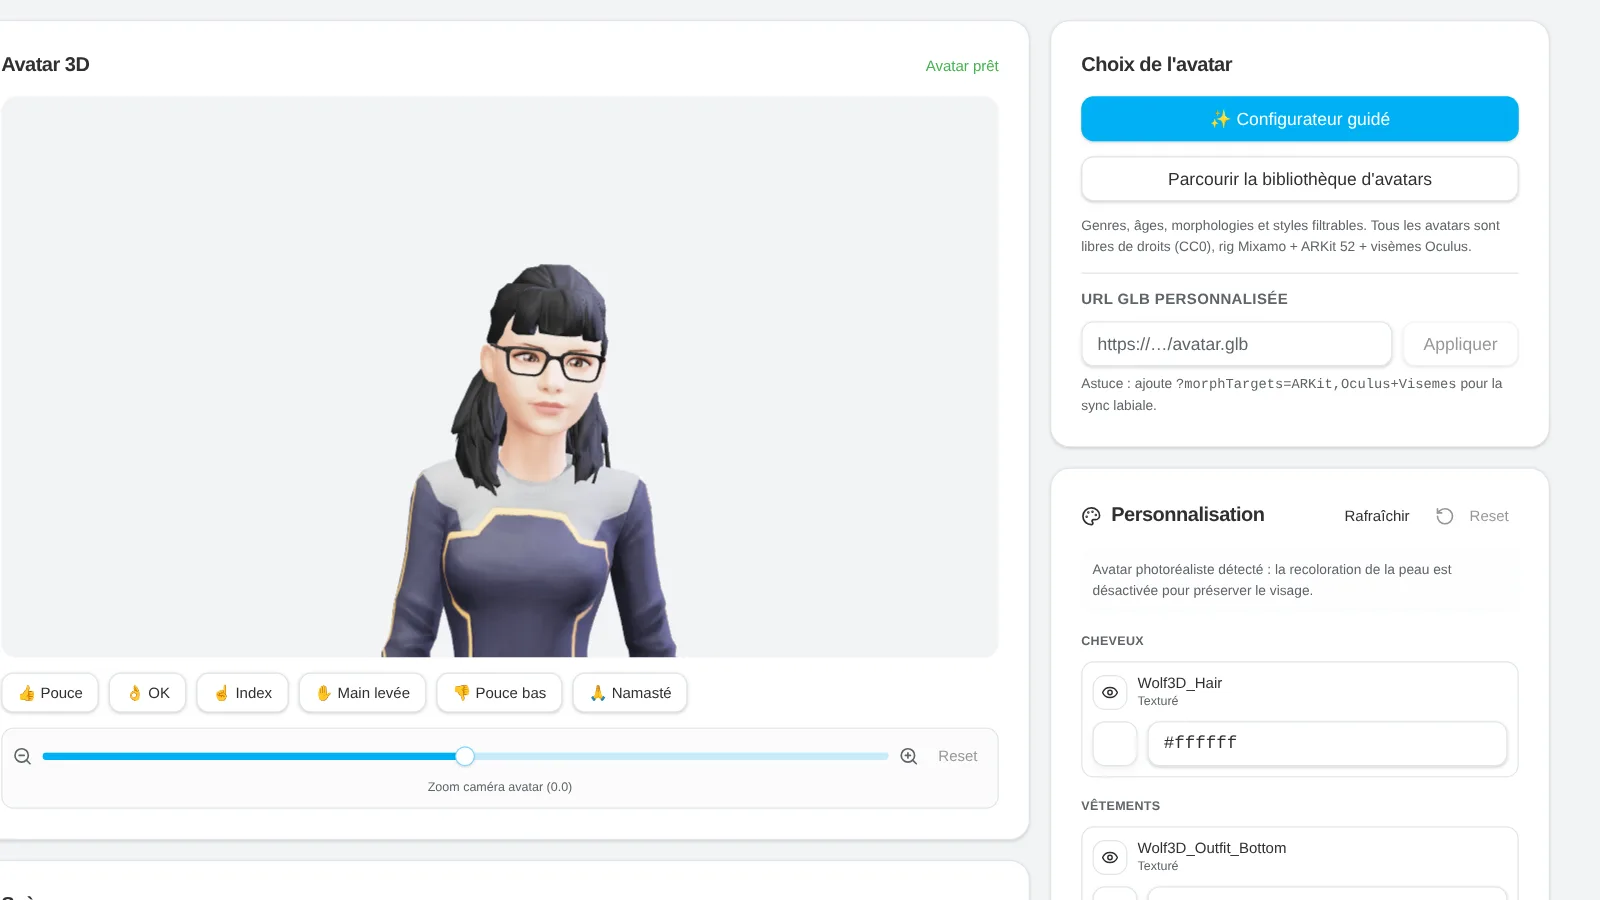Image resolution: width=1600 pixels, height=900 pixels.
Task: Click the CHEVEUX section label
Action: 1112,641
